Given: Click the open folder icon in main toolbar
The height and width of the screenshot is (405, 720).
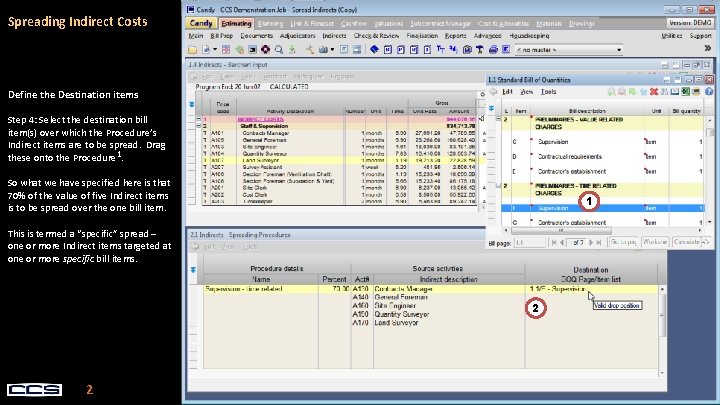Looking at the screenshot, I should 192,50.
